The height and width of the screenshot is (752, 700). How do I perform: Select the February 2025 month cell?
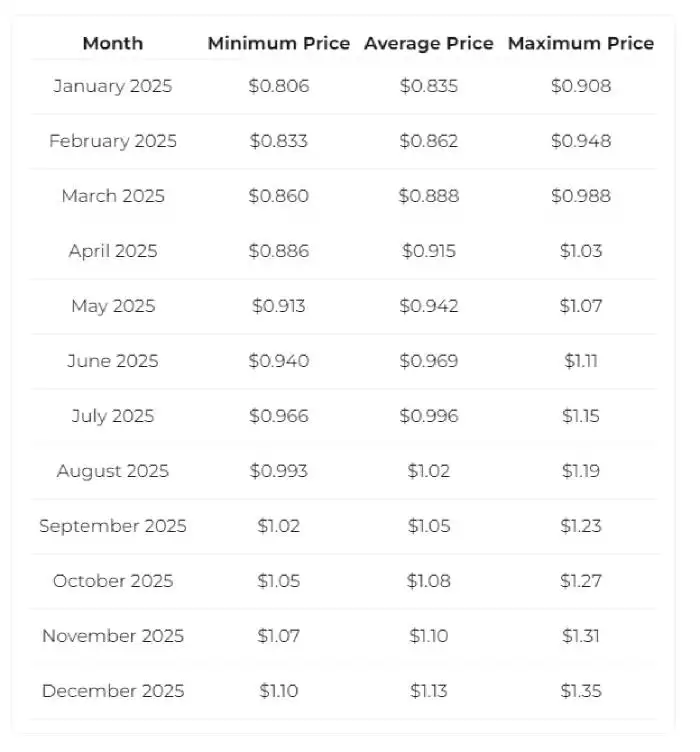113,141
